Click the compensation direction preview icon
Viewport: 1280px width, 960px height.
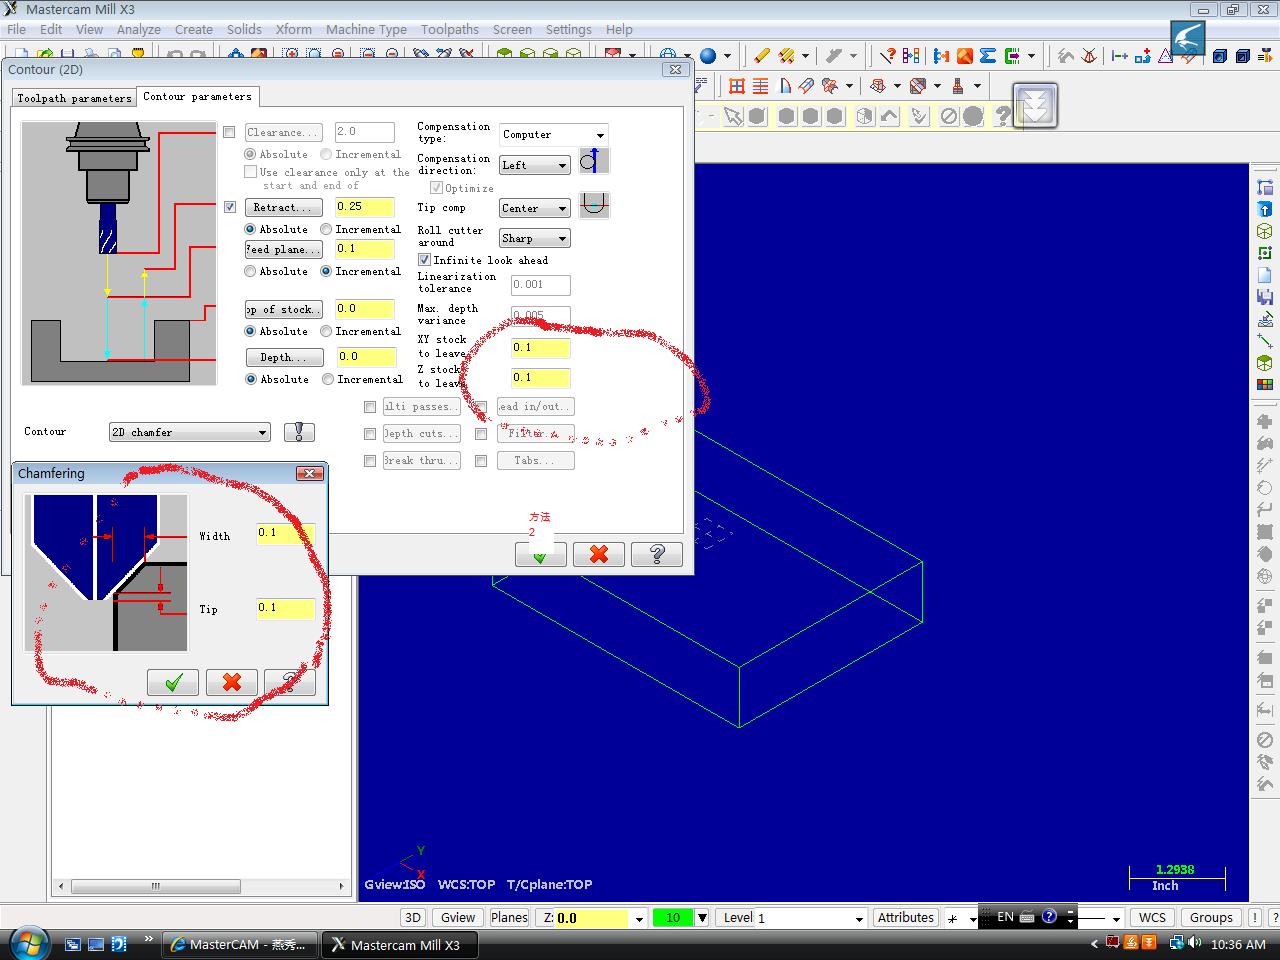(x=594, y=161)
